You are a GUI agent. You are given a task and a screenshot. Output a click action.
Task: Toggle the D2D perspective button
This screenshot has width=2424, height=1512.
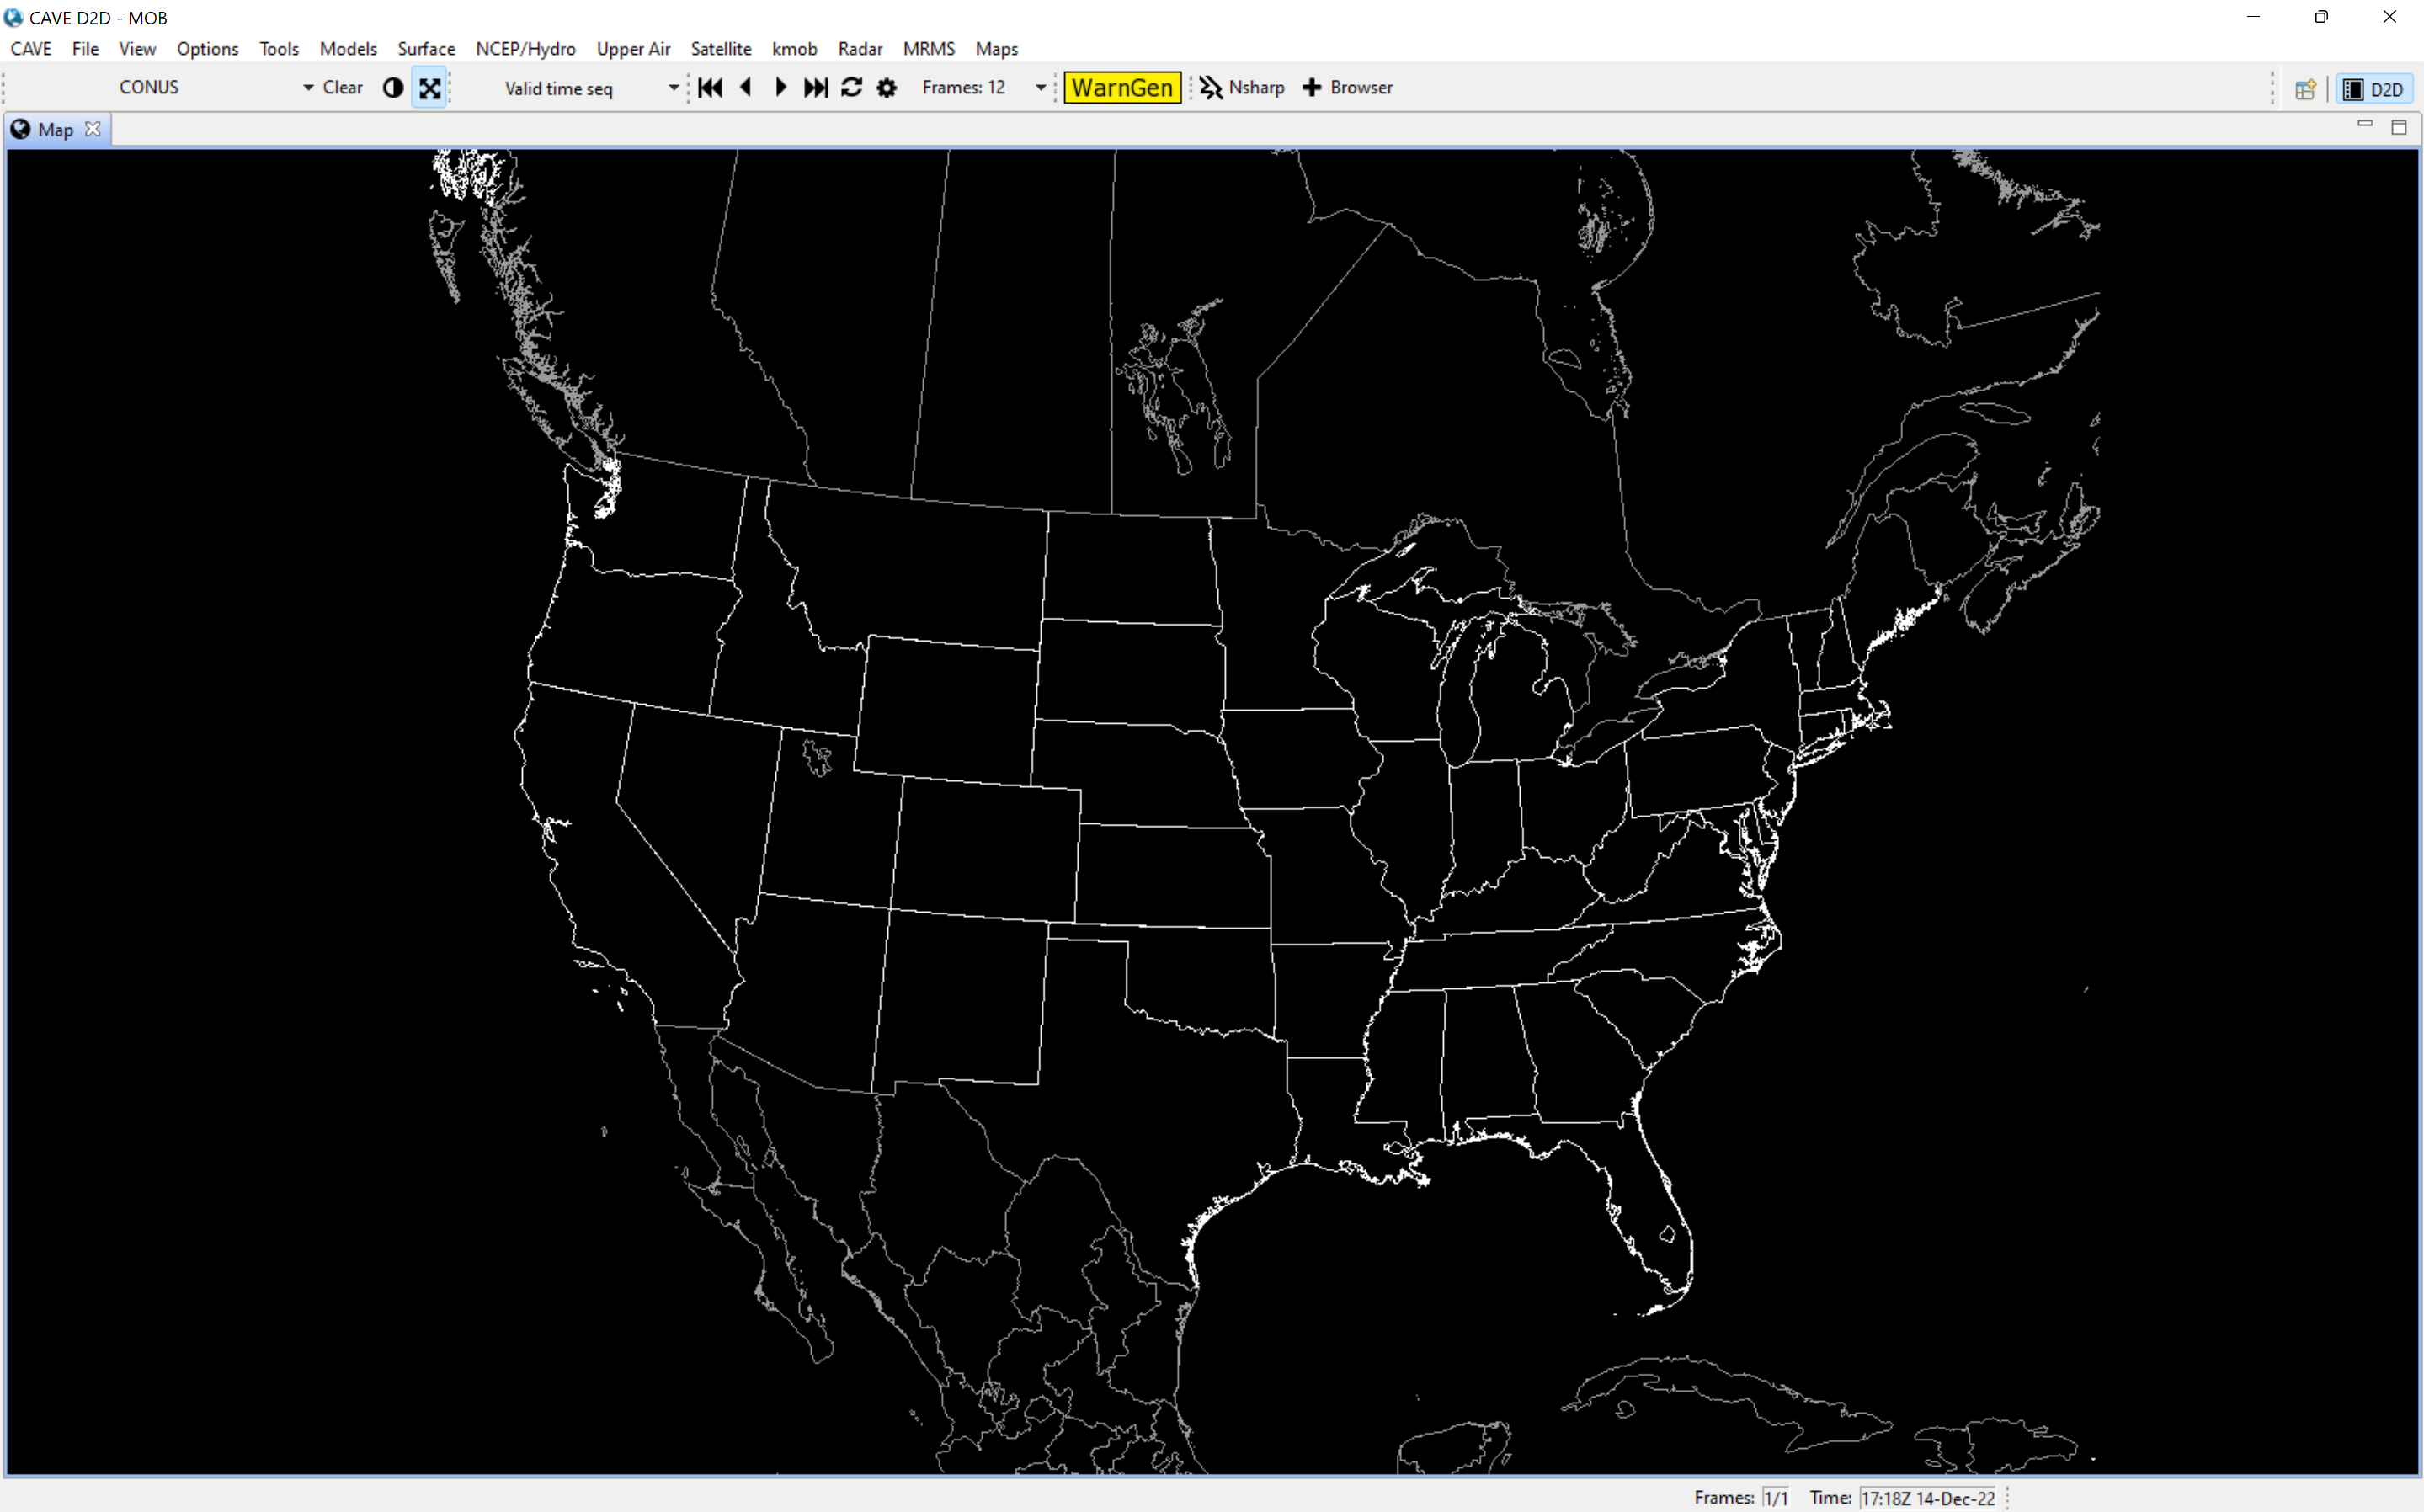tap(2377, 89)
